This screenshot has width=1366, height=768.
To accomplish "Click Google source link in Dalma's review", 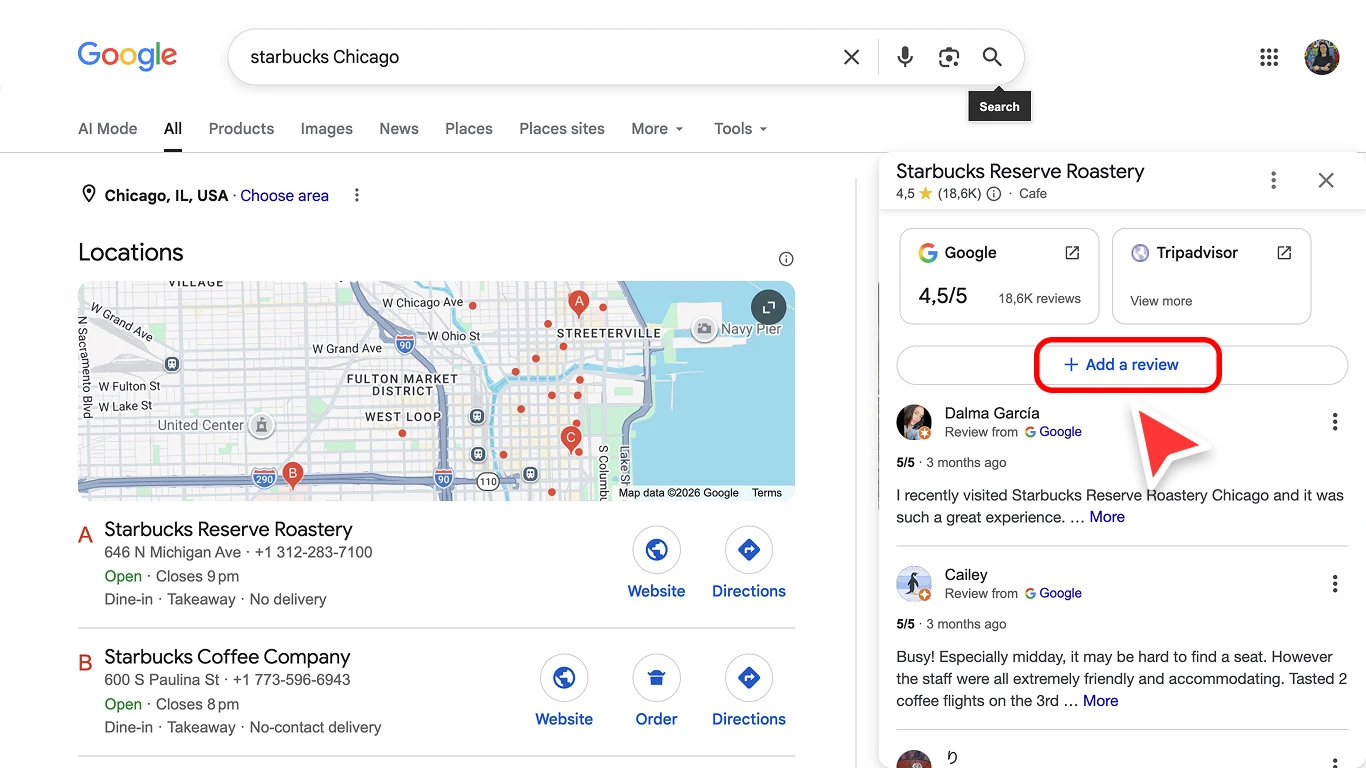I will click(1053, 432).
